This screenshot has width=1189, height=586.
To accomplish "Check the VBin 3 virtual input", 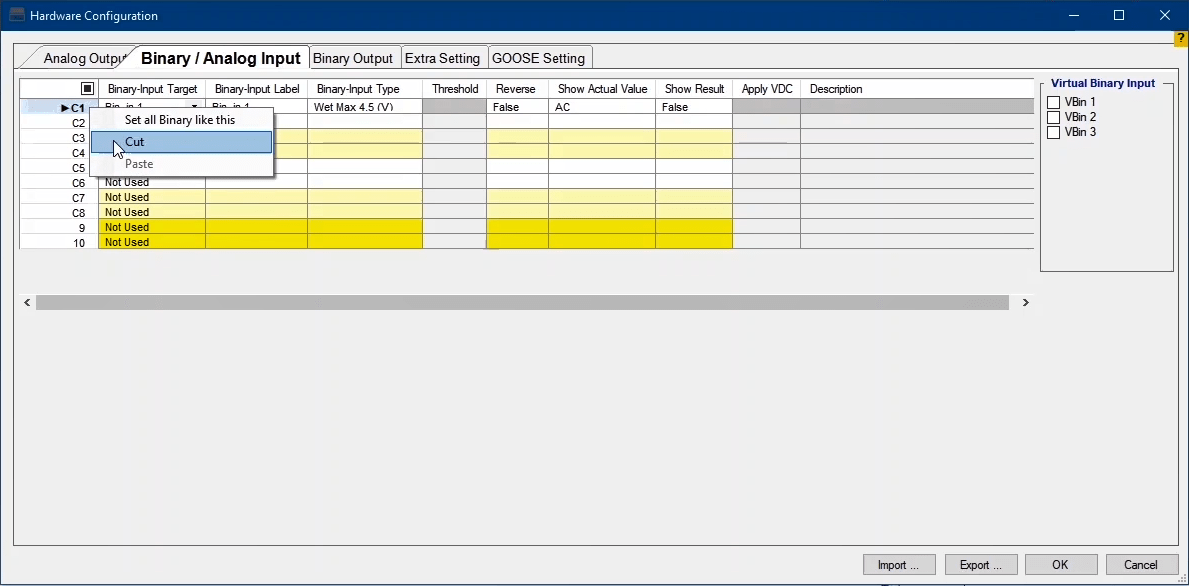I will click(x=1053, y=133).
